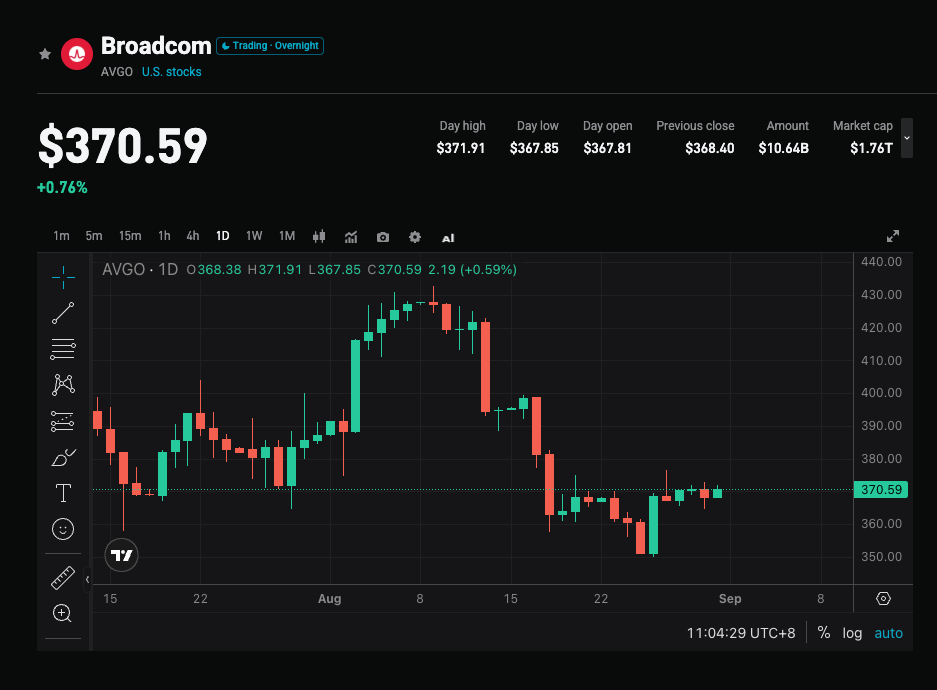Select the XABCD pattern tool
The image size is (937, 690).
(63, 385)
